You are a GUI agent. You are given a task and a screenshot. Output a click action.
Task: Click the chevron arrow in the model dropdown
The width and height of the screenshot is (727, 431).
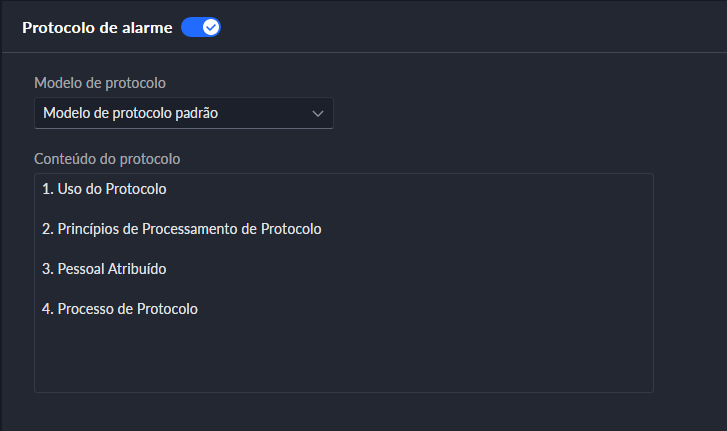318,113
